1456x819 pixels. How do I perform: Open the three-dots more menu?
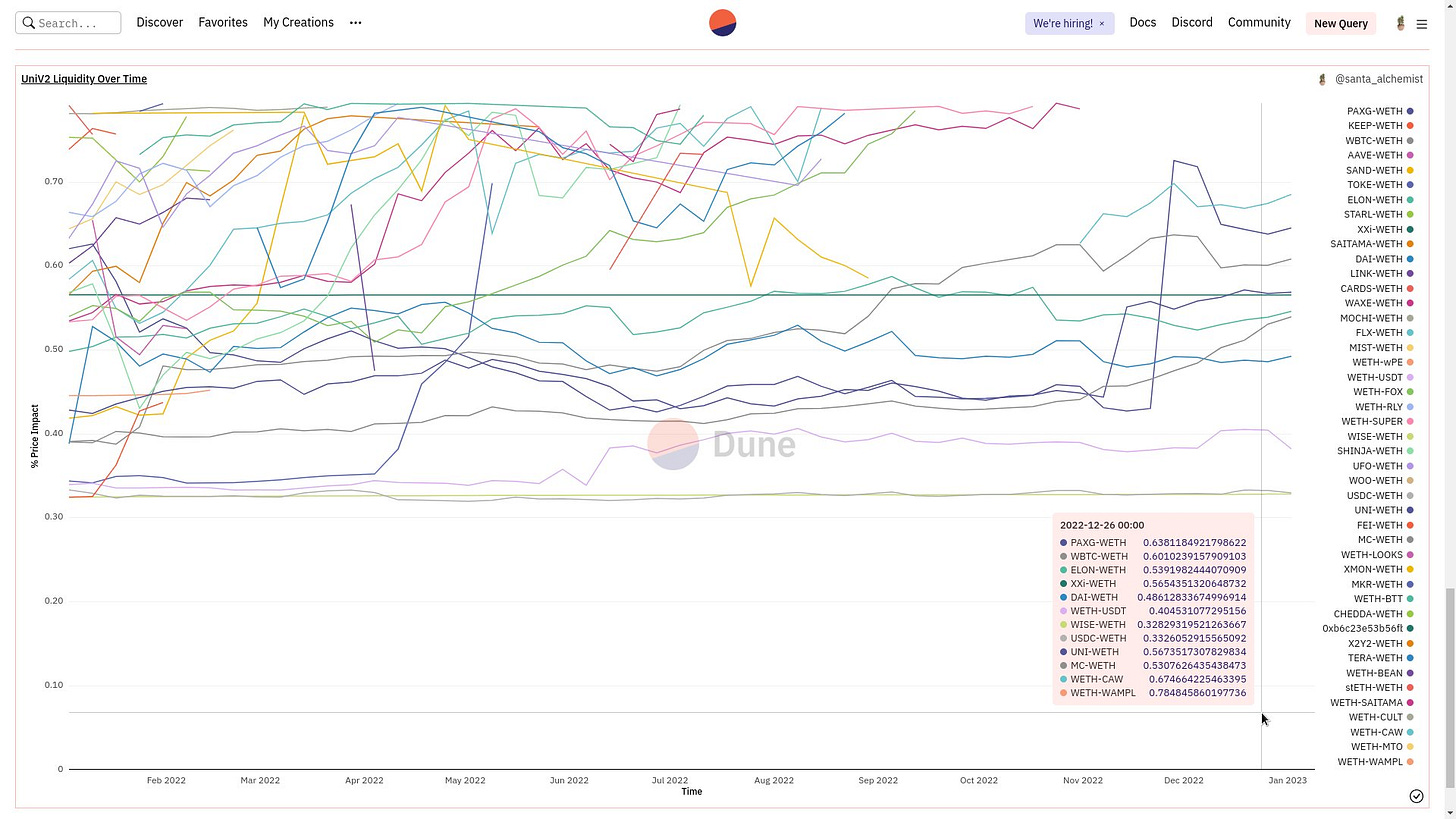click(355, 22)
